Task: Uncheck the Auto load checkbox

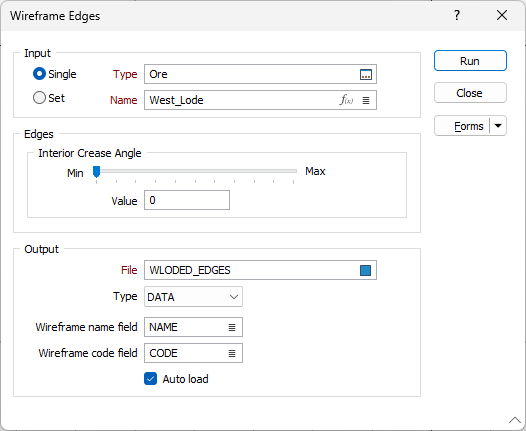Action: click(x=150, y=379)
